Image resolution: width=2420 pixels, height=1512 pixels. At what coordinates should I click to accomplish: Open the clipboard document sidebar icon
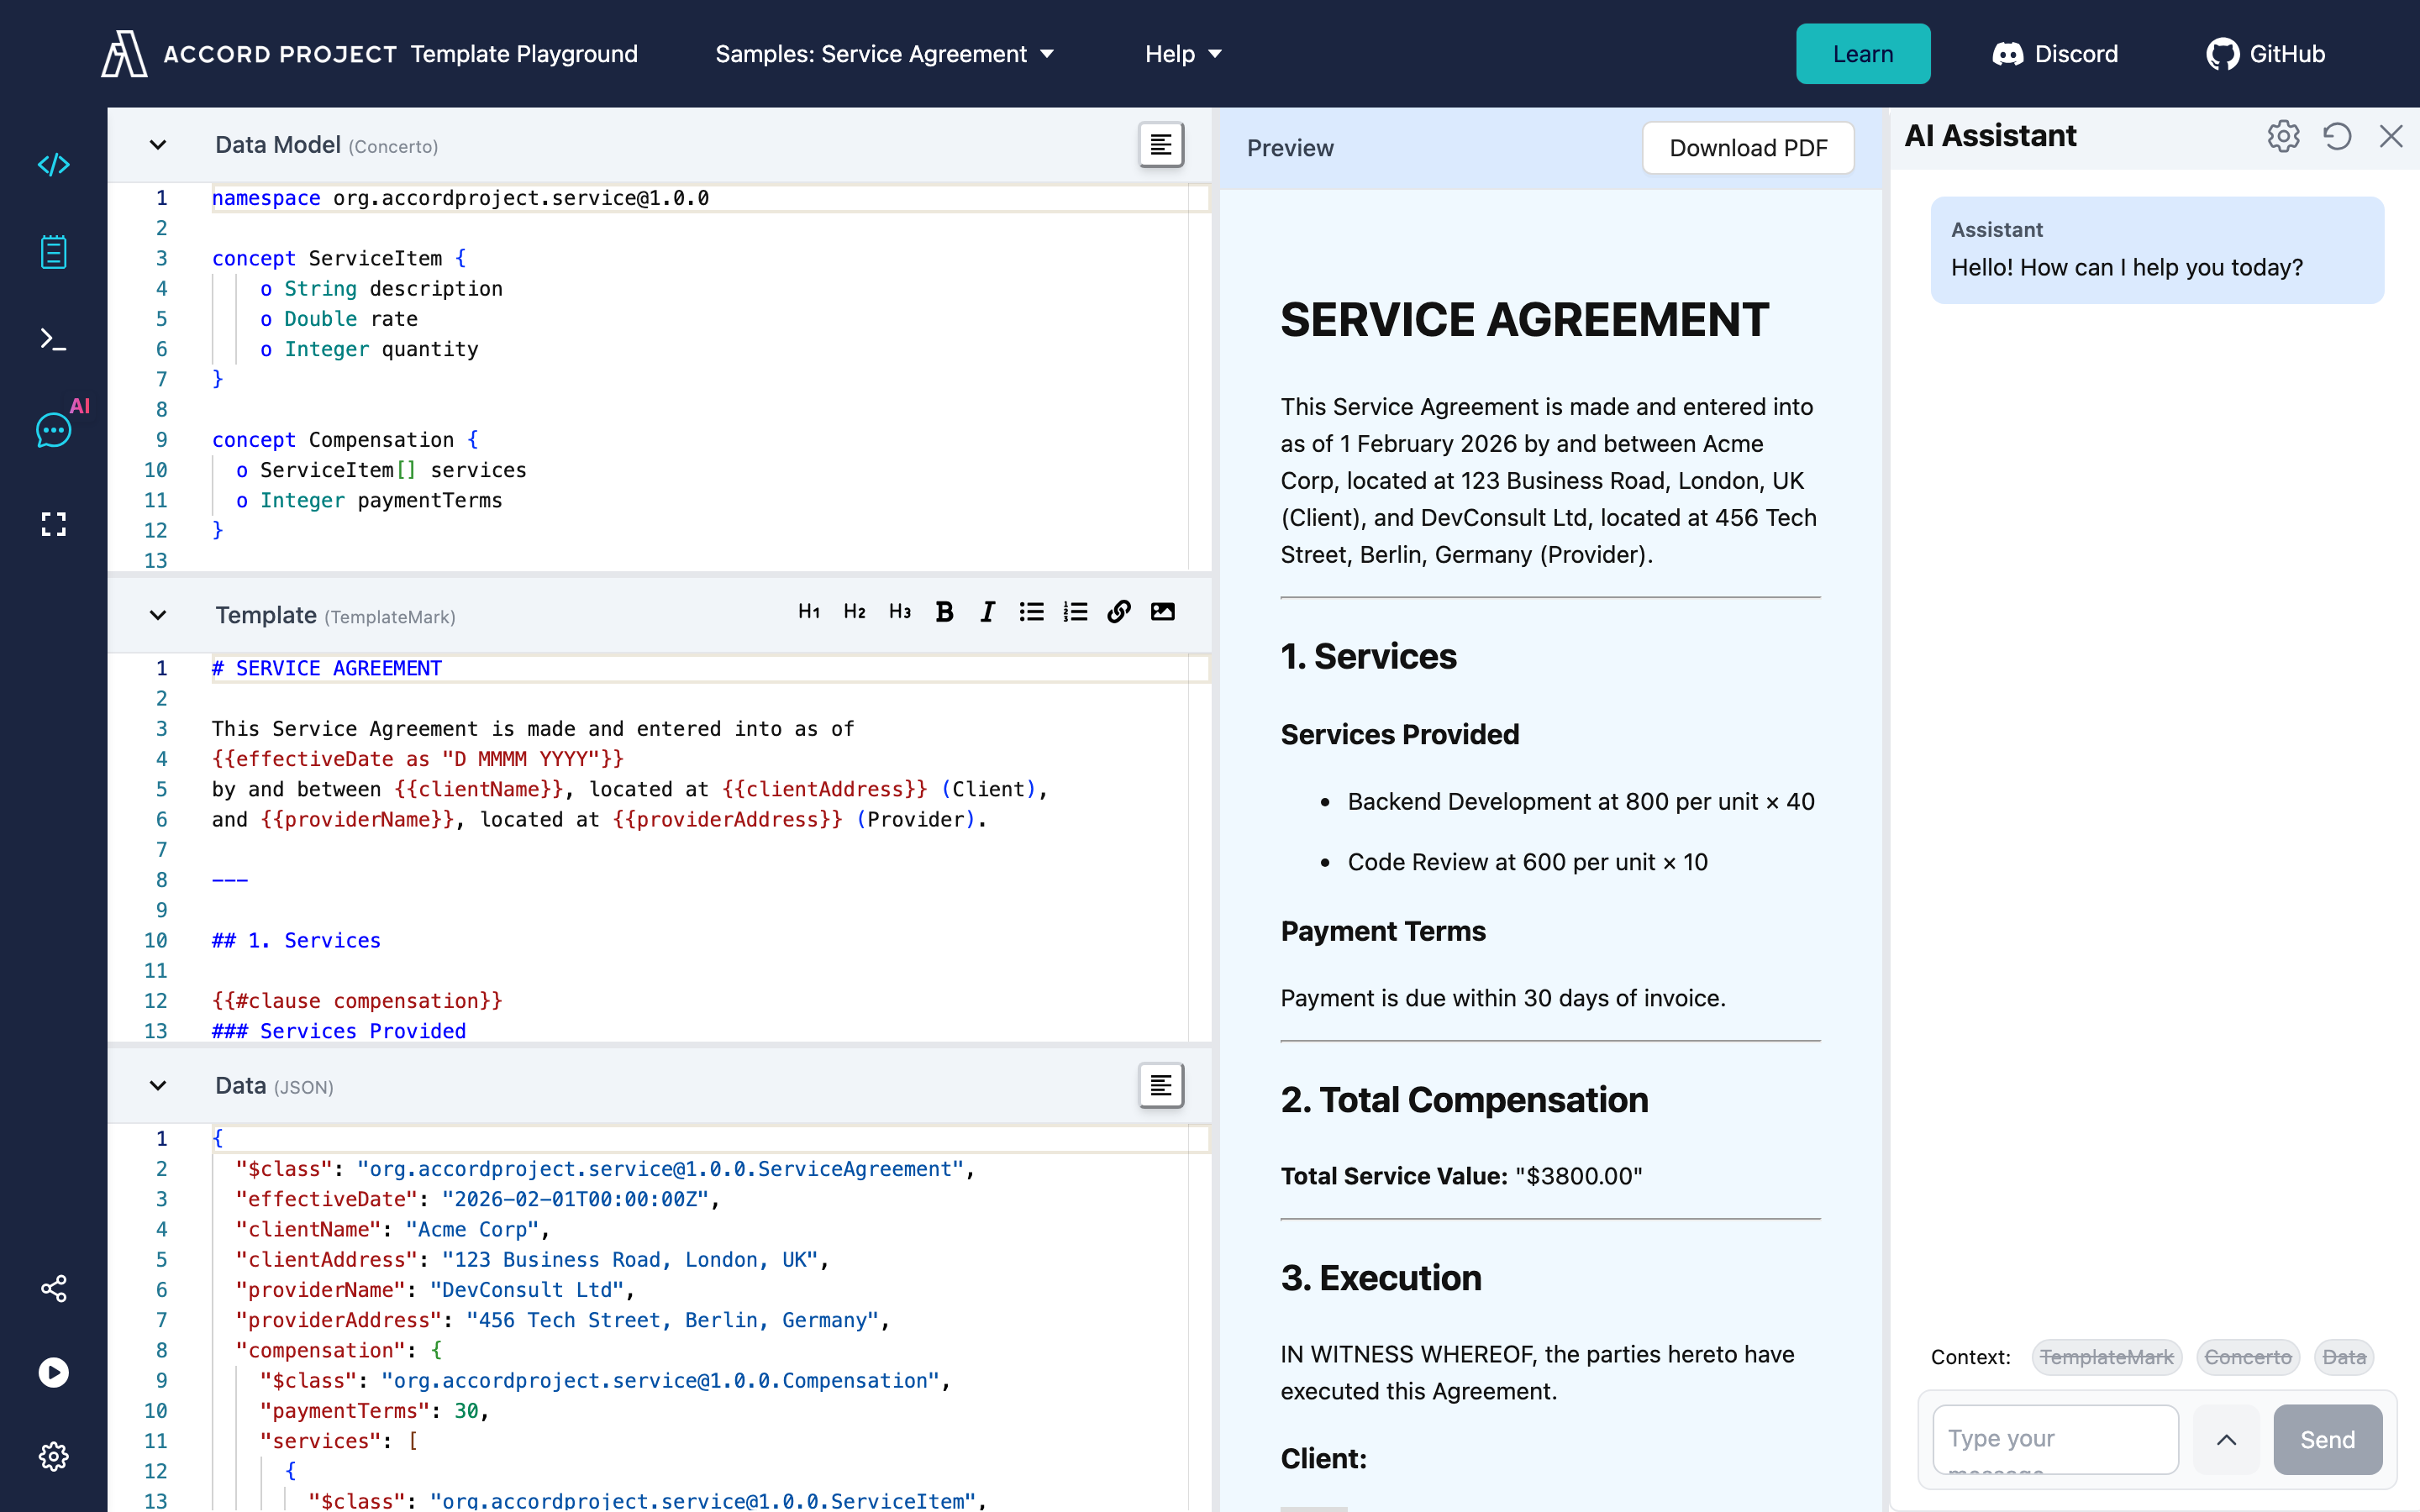pyautogui.click(x=53, y=252)
